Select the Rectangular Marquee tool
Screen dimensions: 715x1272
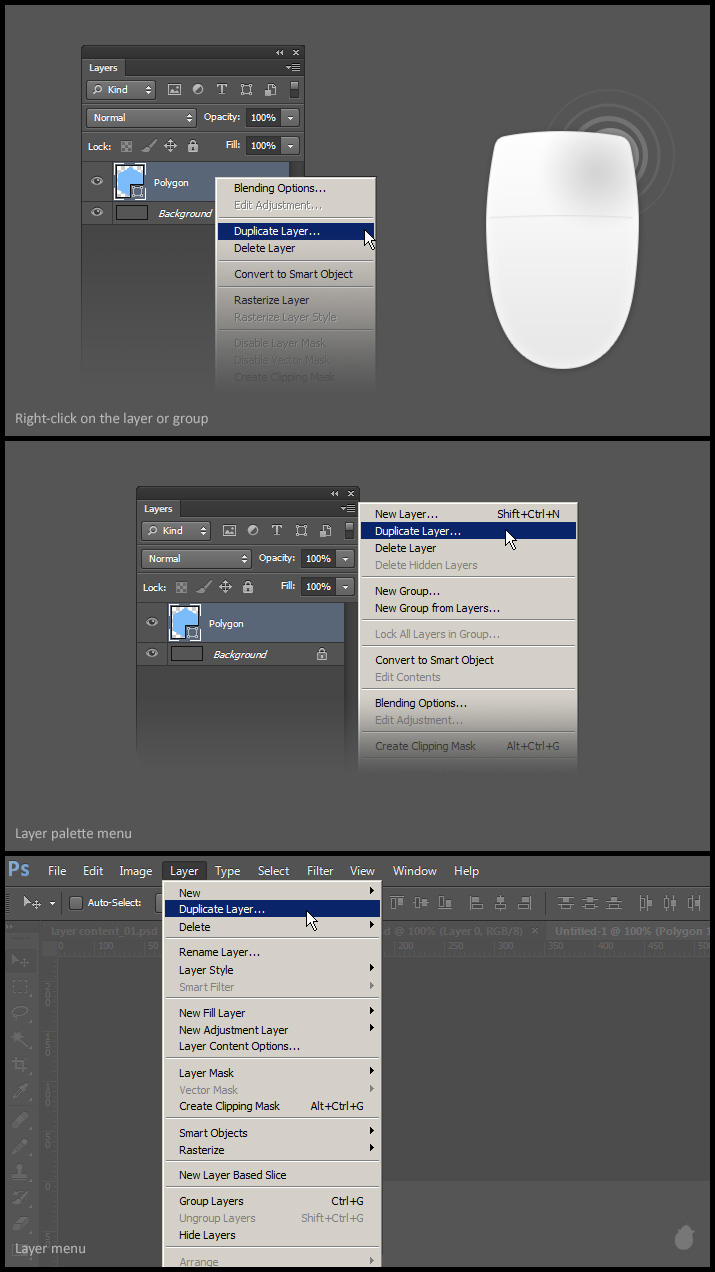[x=21, y=987]
